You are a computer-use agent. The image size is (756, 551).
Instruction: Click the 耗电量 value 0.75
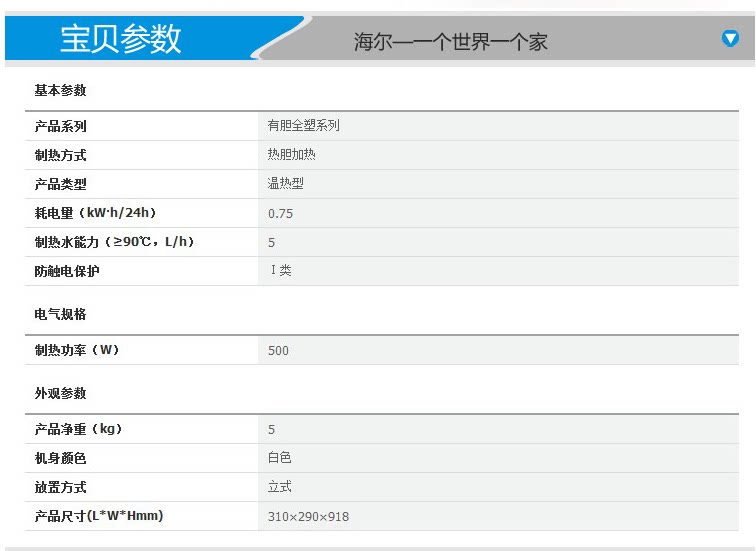point(280,213)
